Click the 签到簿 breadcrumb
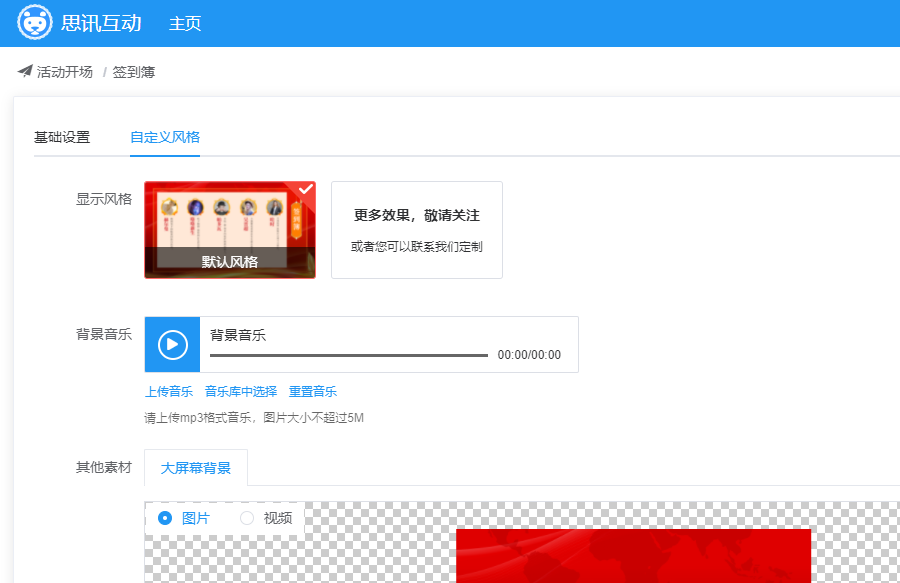Viewport: 900px width, 583px height. (x=134, y=72)
